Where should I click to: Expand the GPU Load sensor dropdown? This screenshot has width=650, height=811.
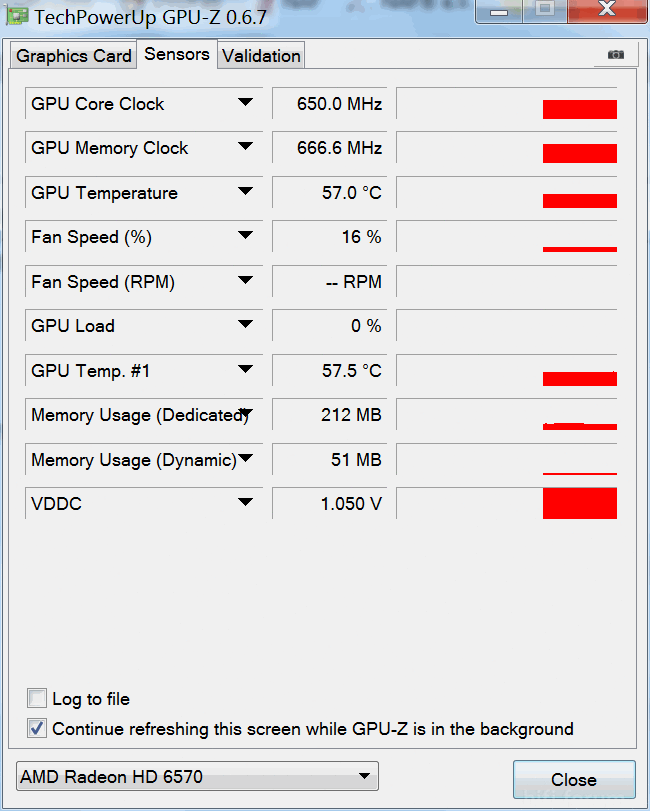tap(246, 324)
